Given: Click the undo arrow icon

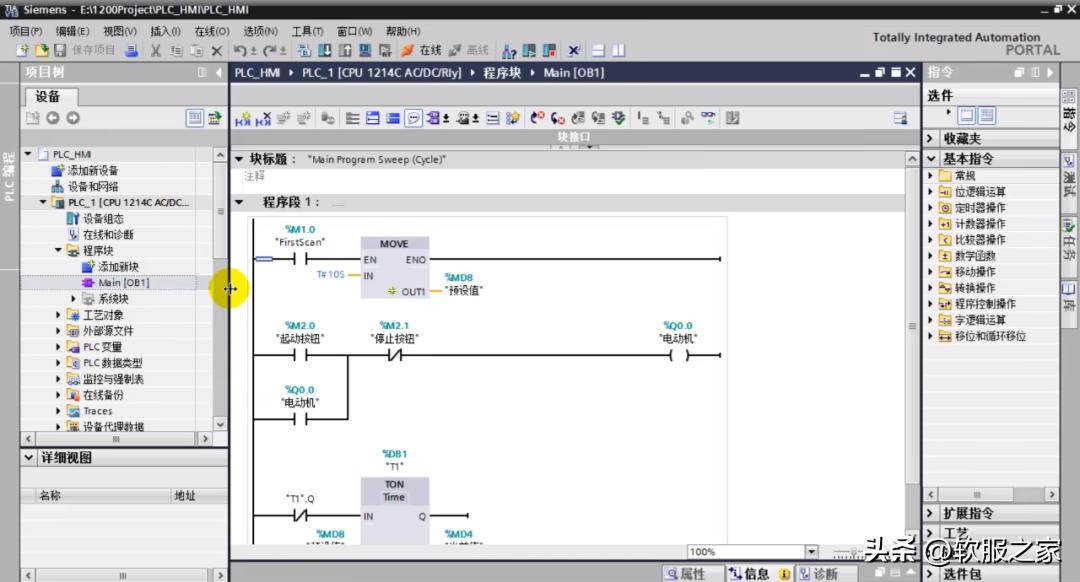Looking at the screenshot, I should (240, 50).
